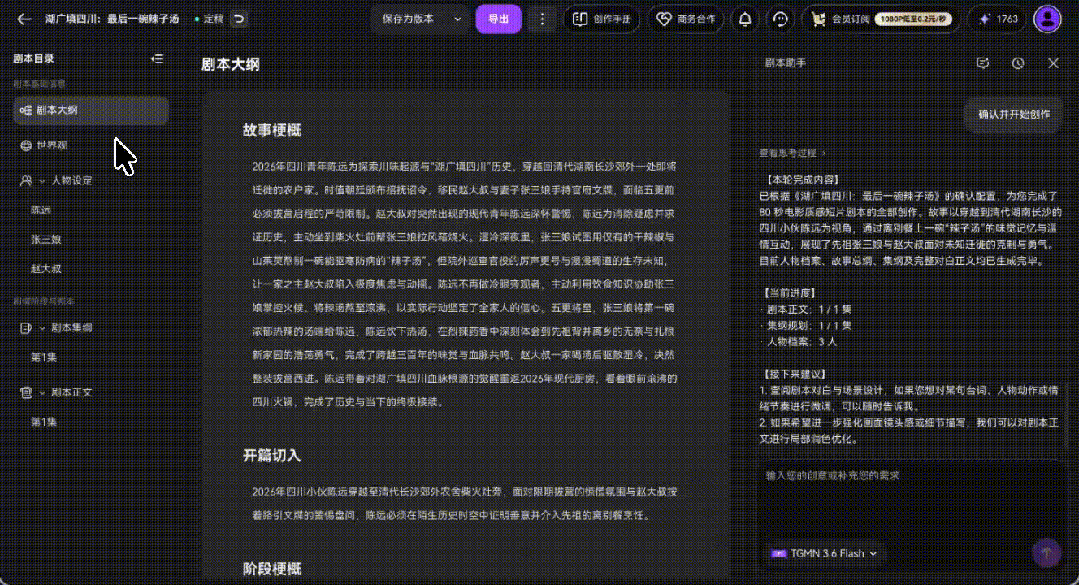This screenshot has height=585, width=1079.
Task: Open the 保存为版本 dropdown arrow
Action: coord(458,19)
